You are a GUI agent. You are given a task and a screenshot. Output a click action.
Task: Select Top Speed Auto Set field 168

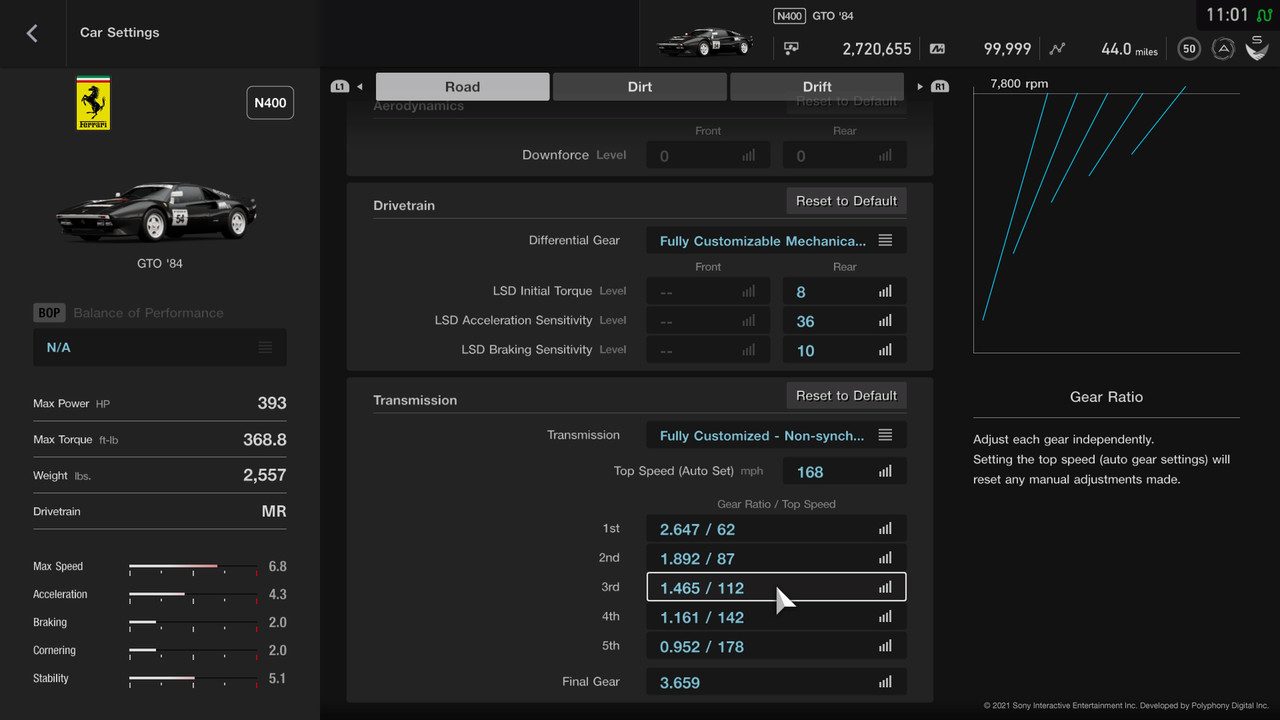point(845,472)
